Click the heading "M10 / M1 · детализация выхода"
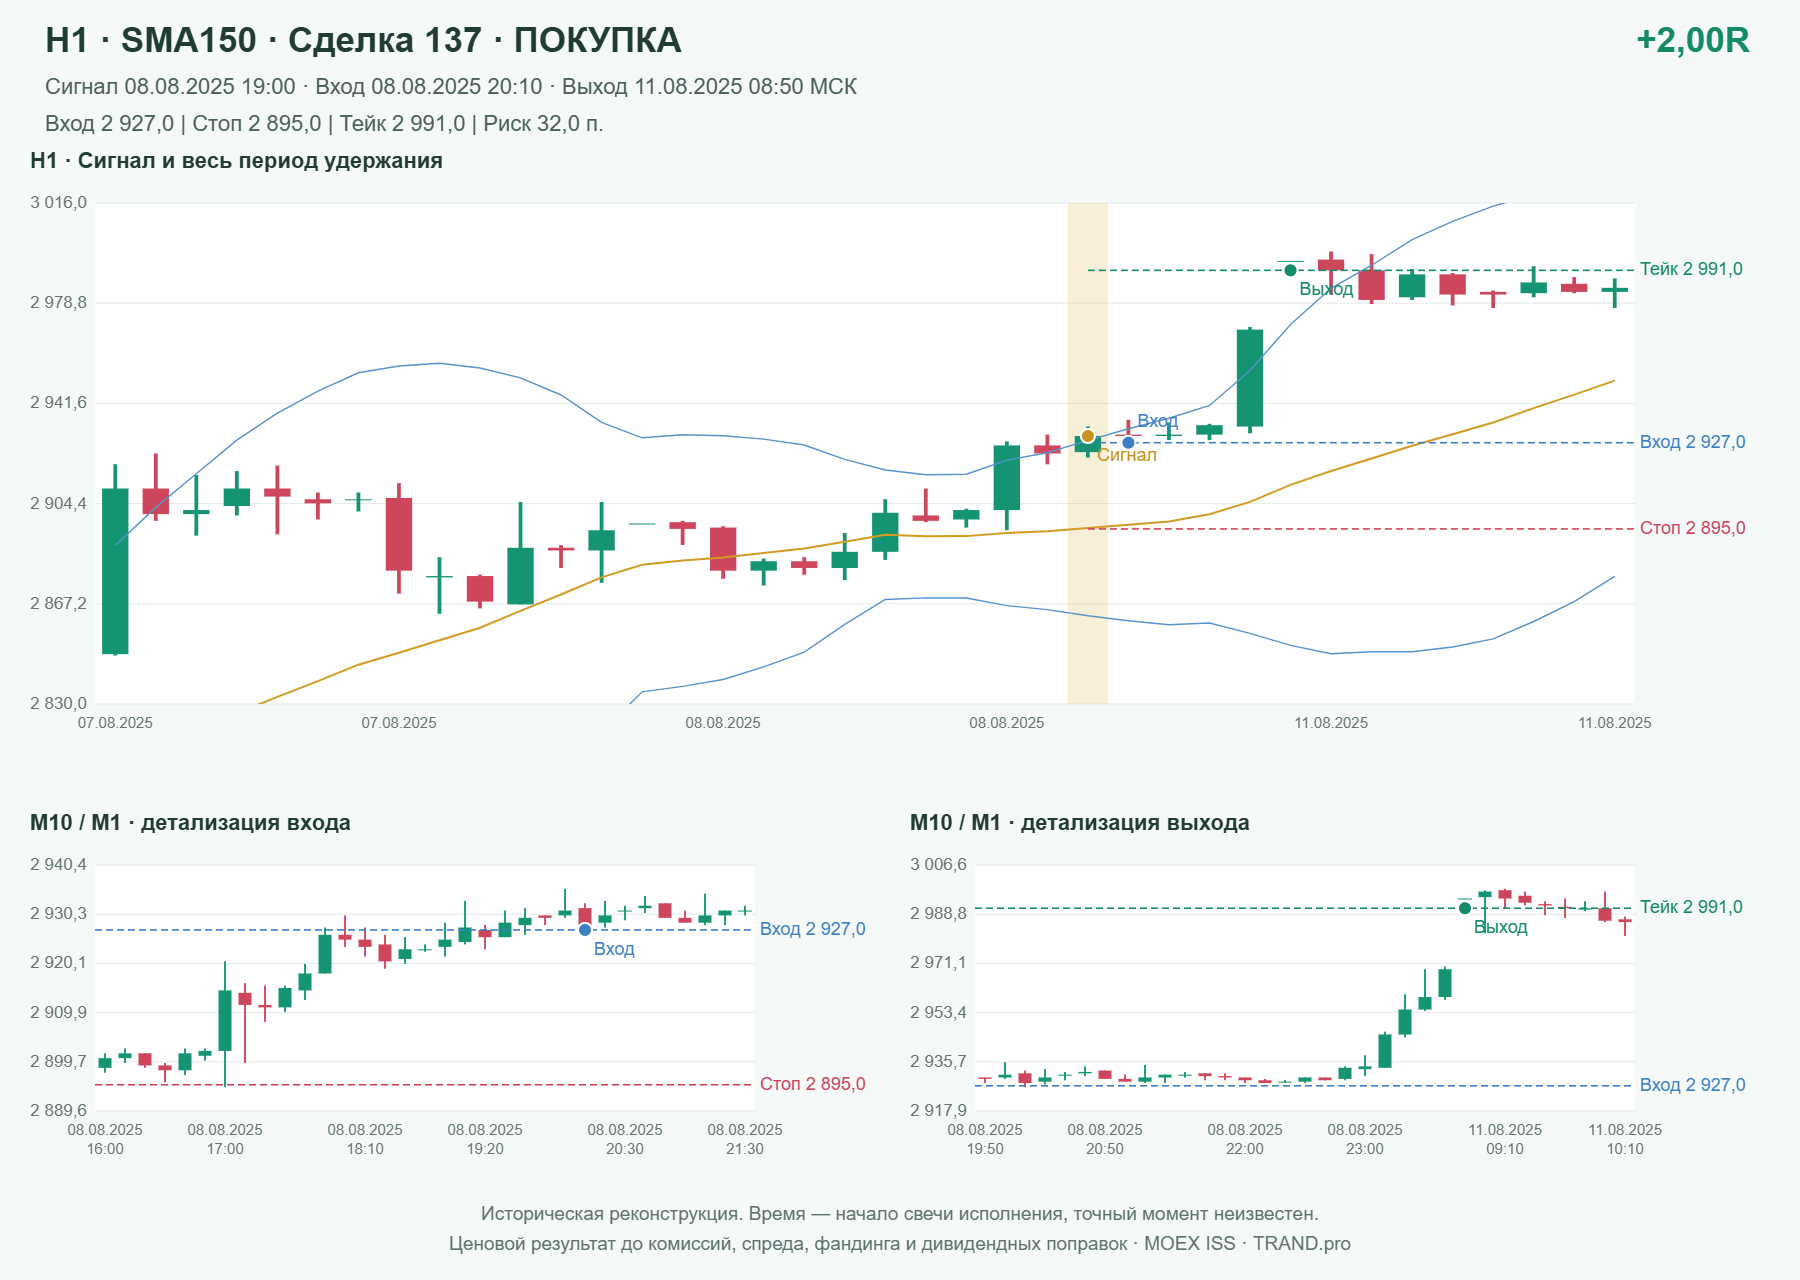This screenshot has width=1800, height=1280. (x=1080, y=823)
